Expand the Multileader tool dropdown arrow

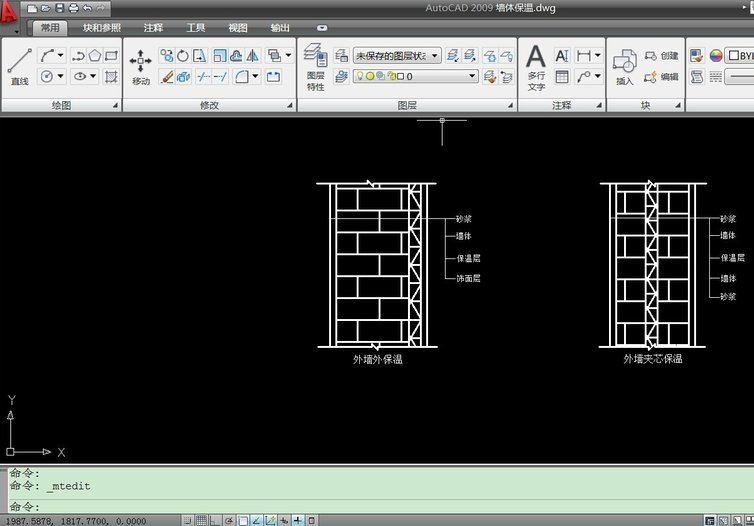[598, 76]
